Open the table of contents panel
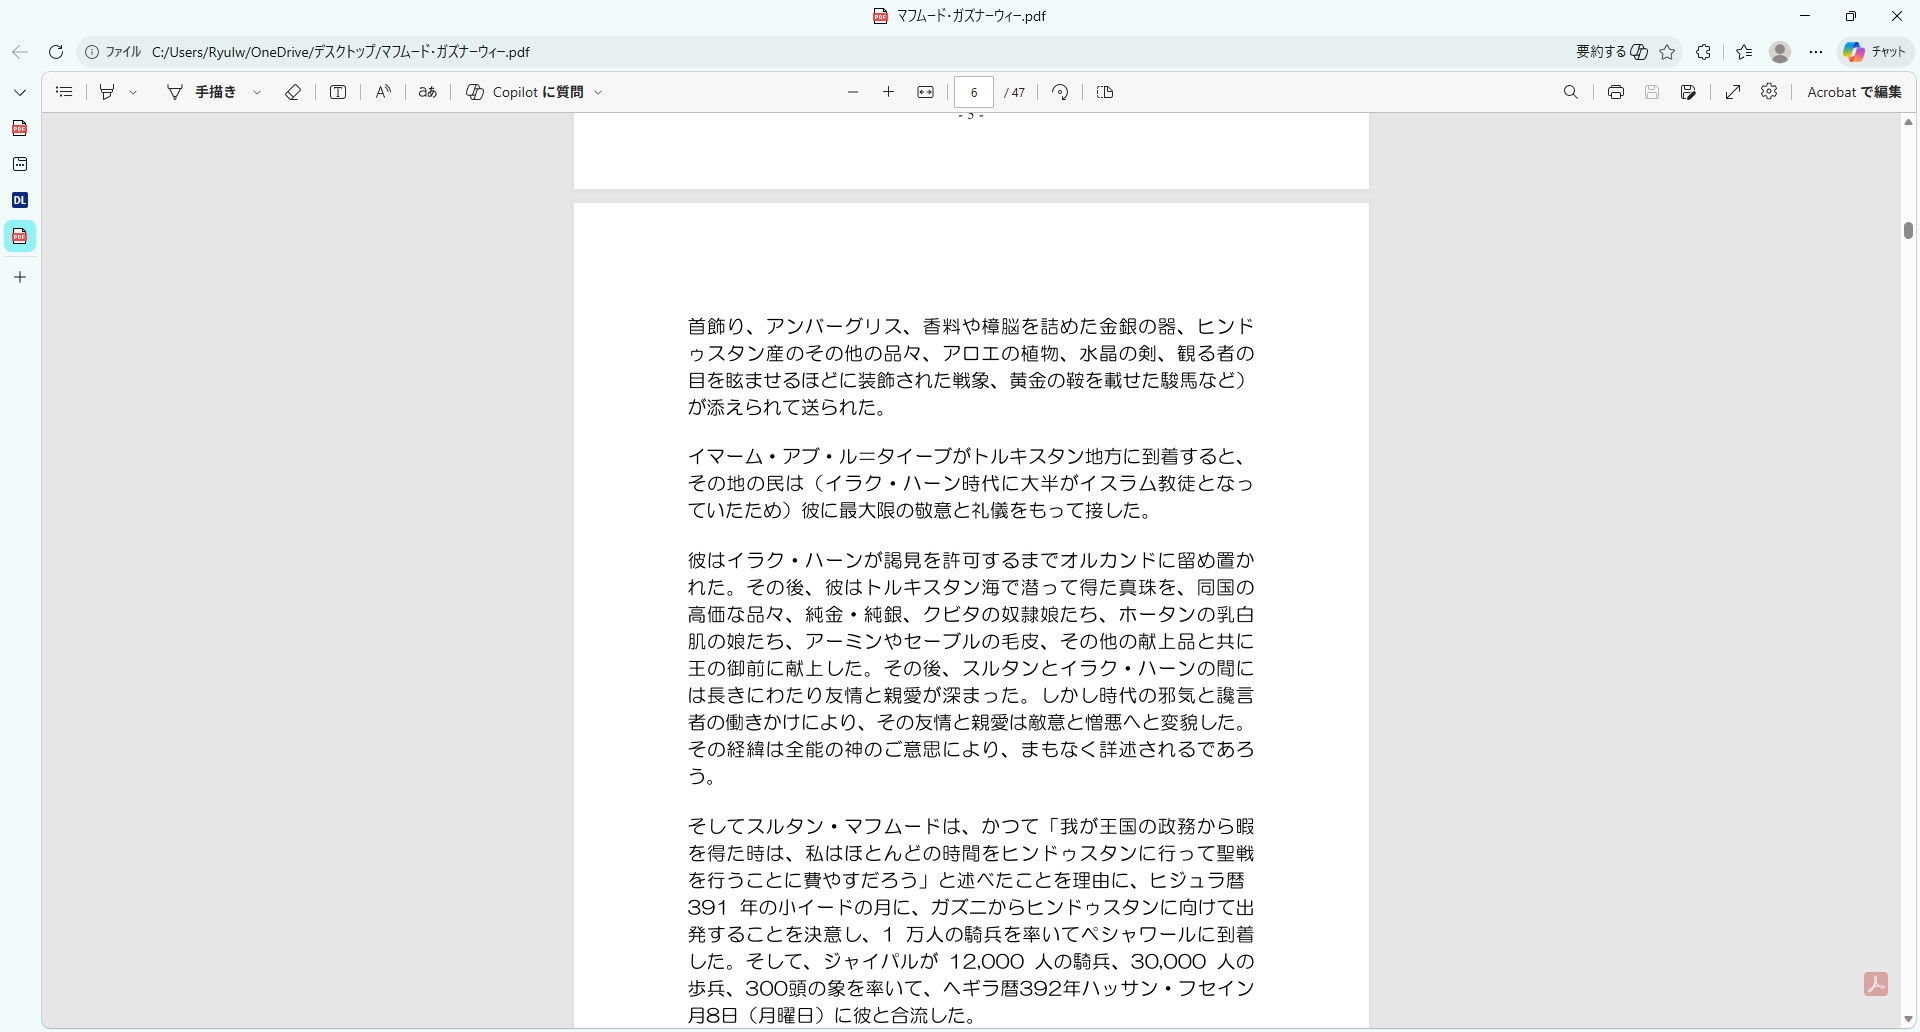 click(x=64, y=92)
